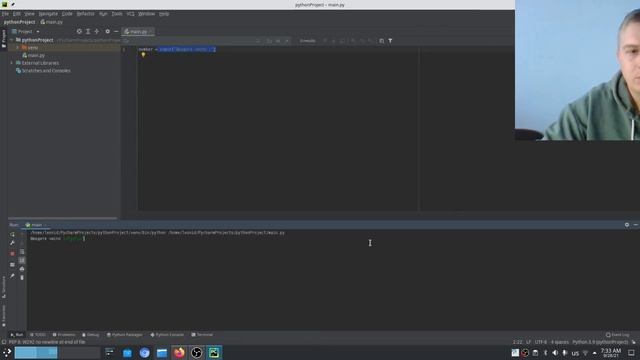Toggle tool window bars icon in status corner
This screenshot has width=640, height=360.
tap(4, 342)
